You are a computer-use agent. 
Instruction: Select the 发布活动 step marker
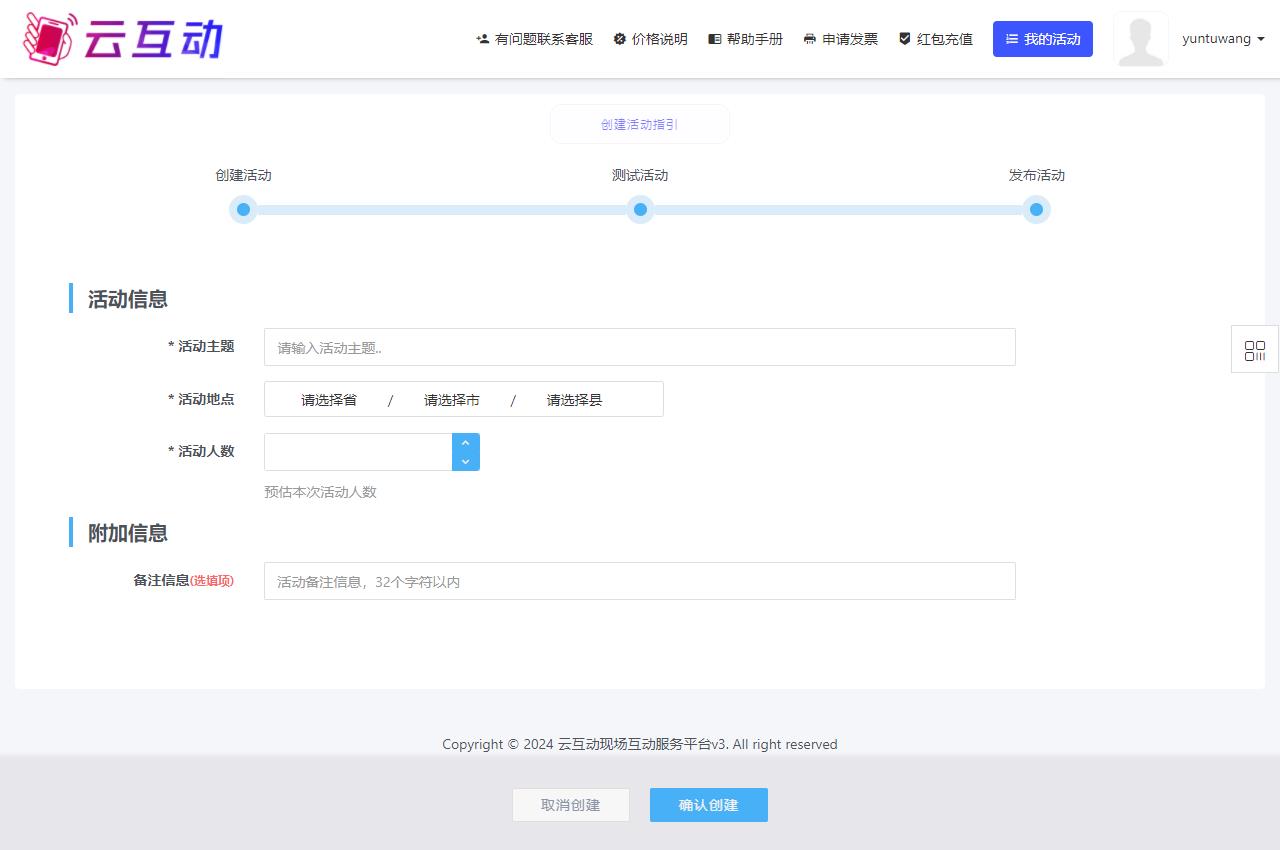click(1036, 209)
